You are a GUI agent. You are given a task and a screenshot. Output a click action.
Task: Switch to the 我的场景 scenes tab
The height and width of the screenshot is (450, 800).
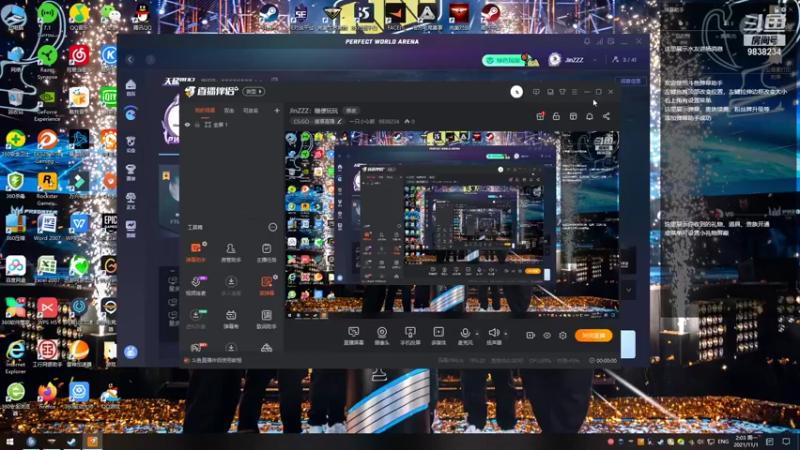205,110
